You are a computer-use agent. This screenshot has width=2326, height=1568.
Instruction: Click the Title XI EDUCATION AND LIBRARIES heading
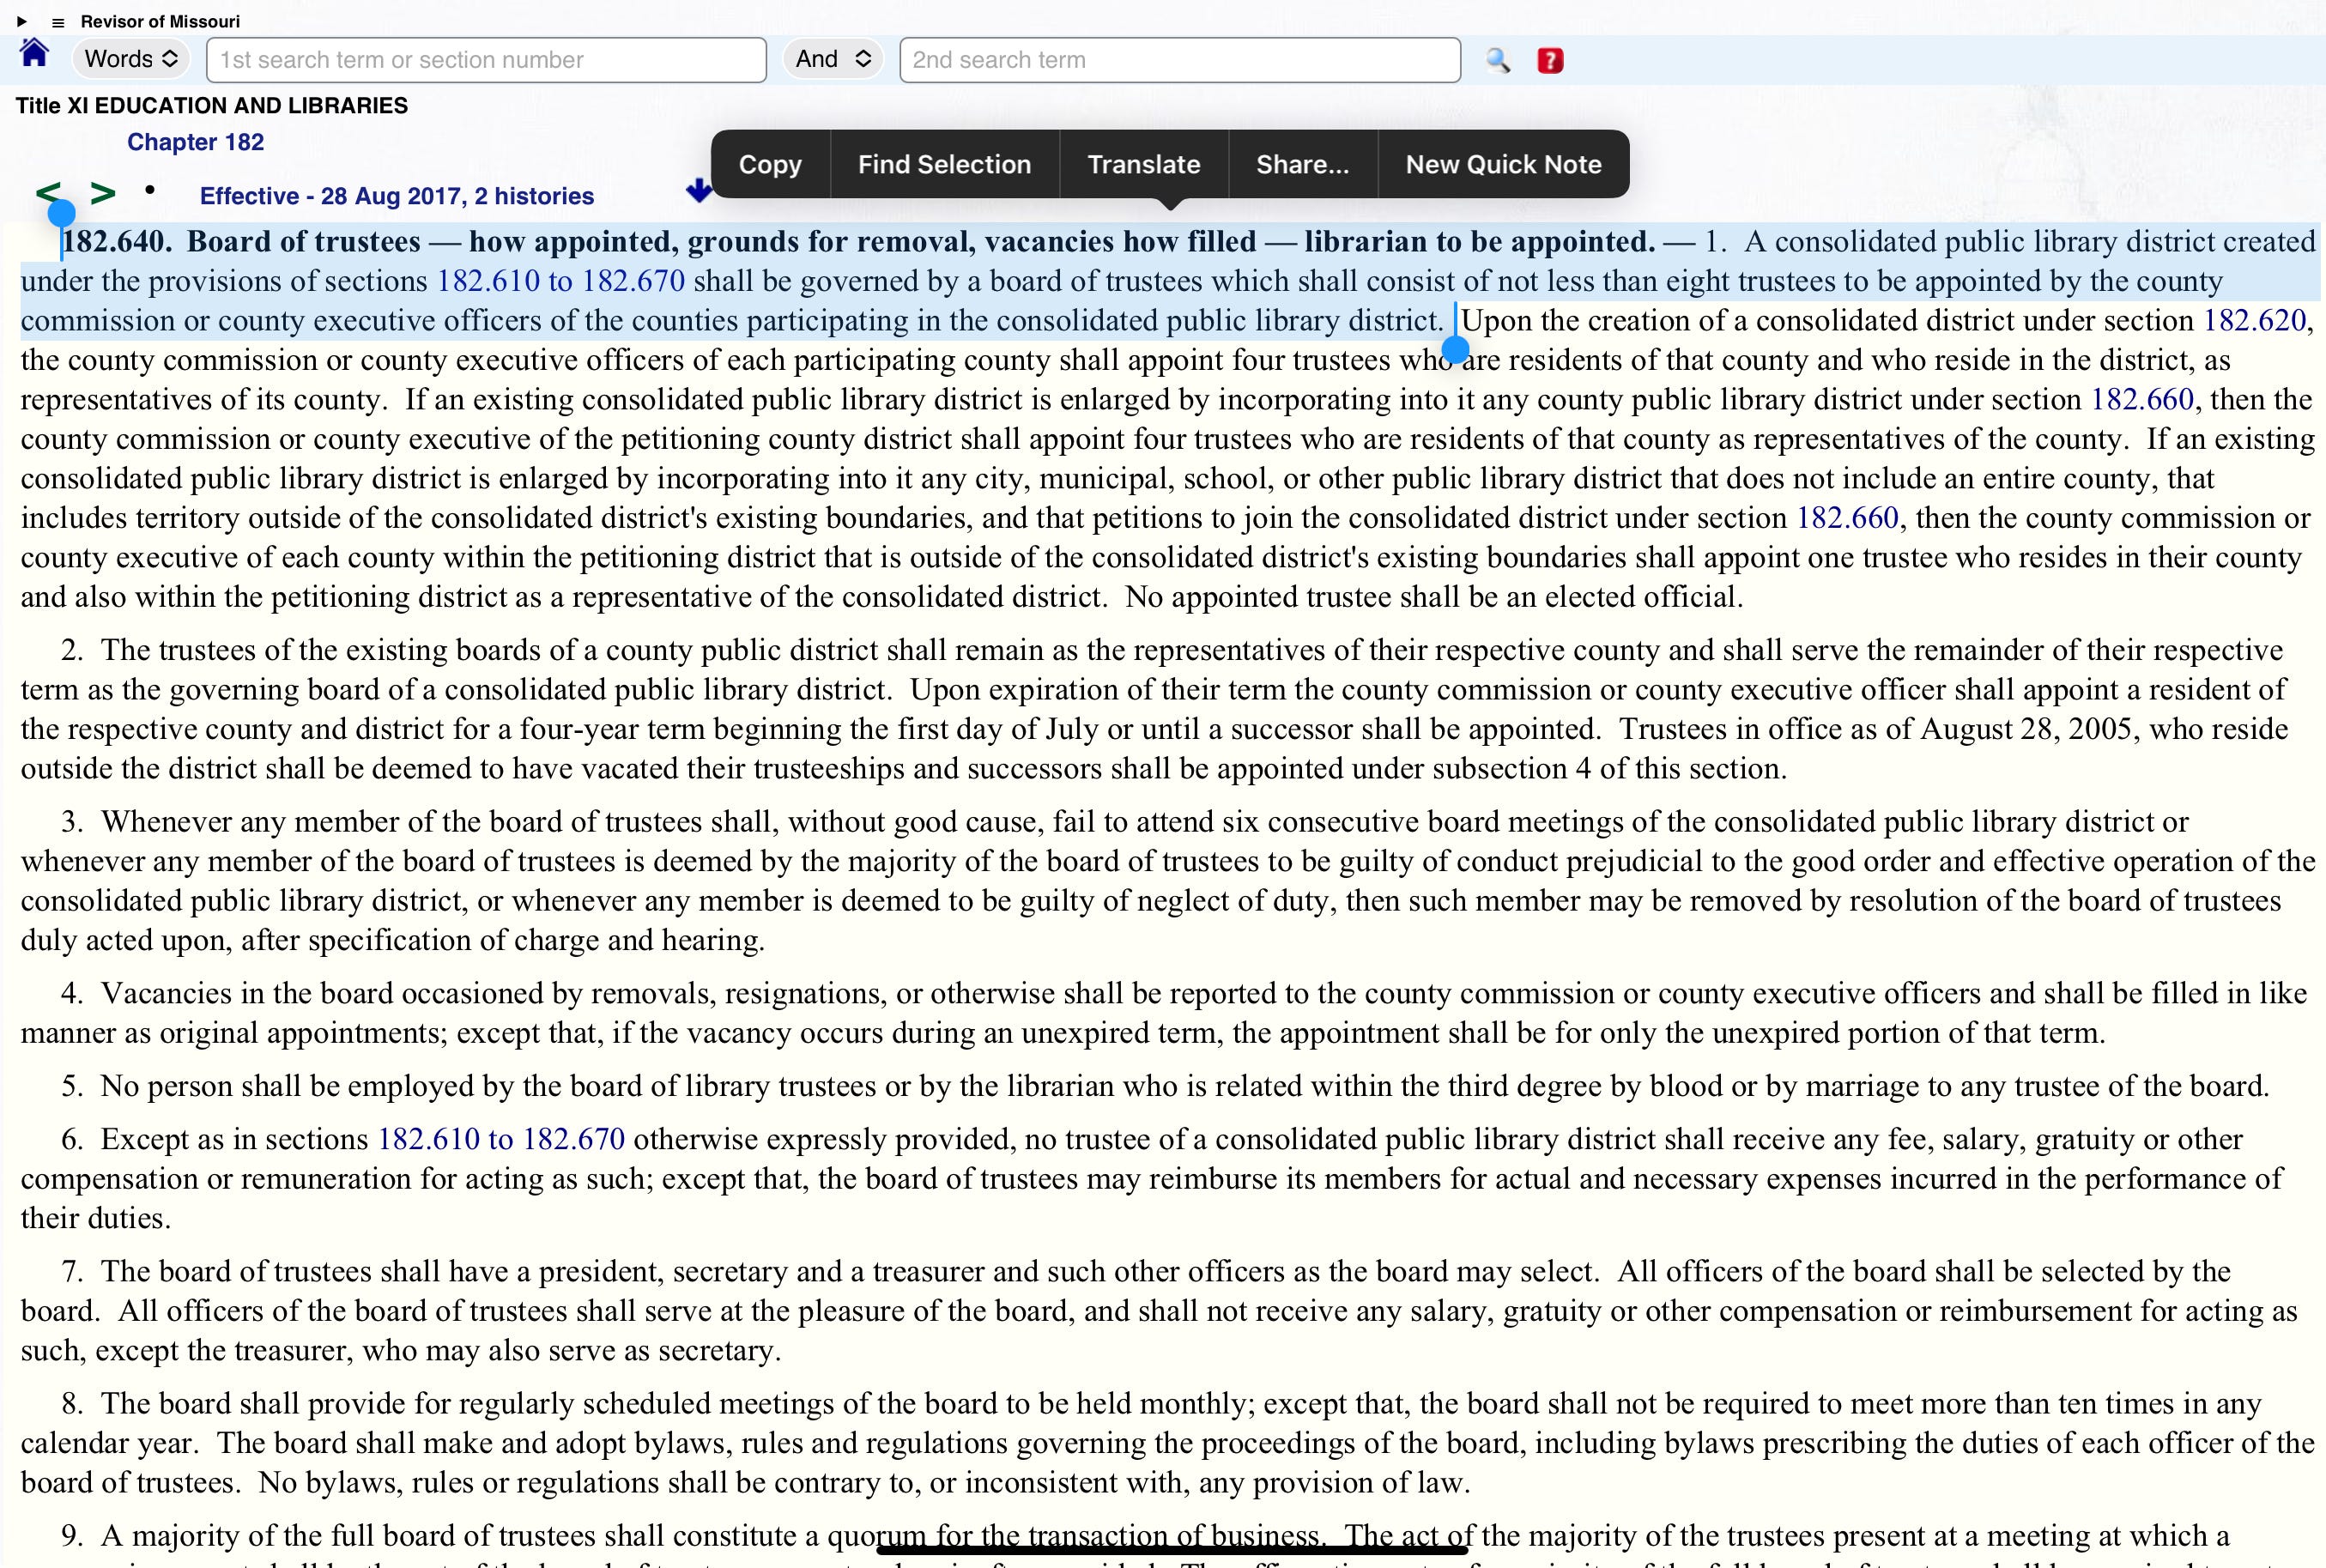point(212,106)
